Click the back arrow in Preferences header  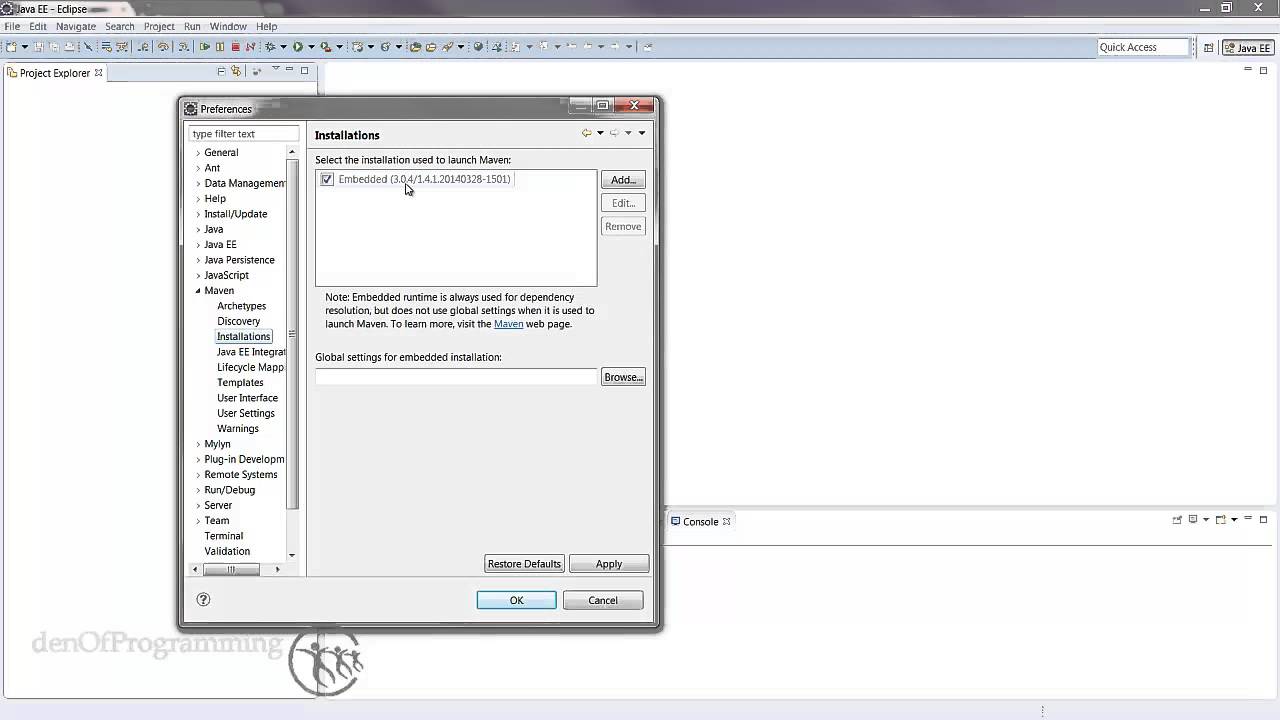(586, 133)
